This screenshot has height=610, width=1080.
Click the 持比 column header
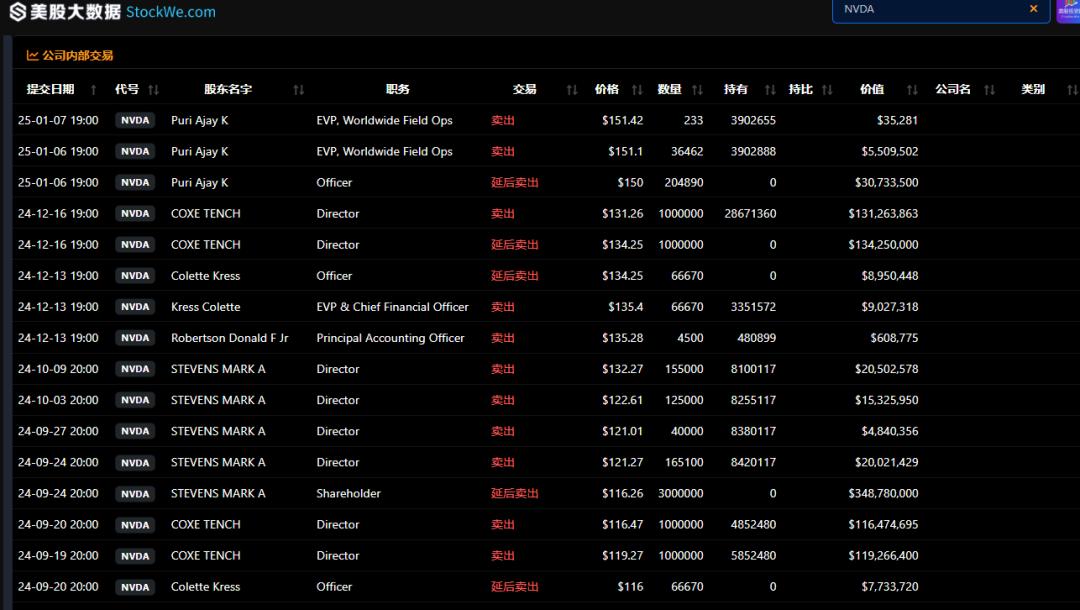(801, 89)
